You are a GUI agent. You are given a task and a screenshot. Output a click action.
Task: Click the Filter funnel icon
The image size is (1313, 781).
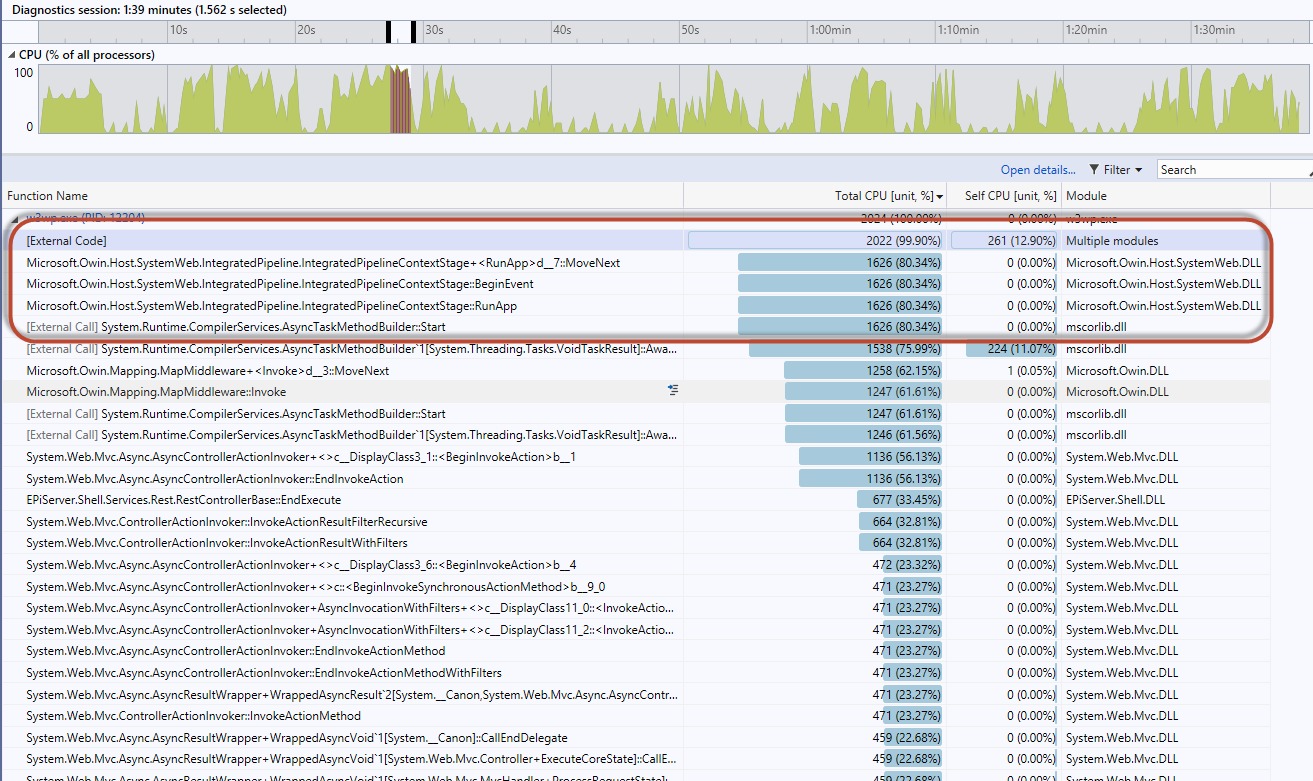coord(1094,170)
